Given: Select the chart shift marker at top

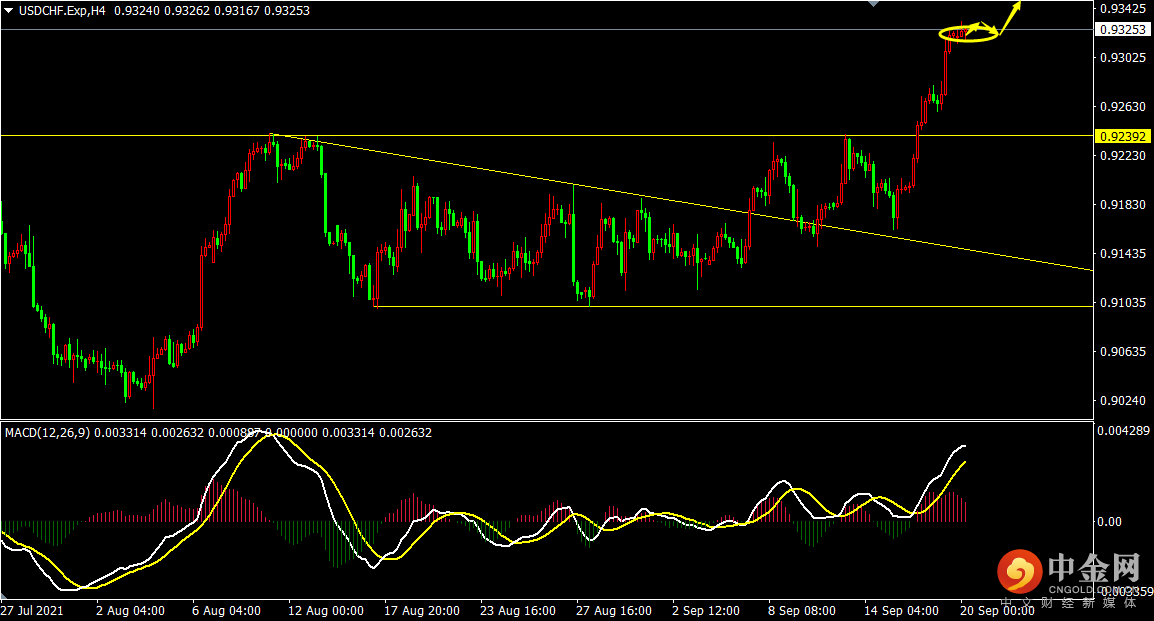Looking at the screenshot, I should [874, 4].
